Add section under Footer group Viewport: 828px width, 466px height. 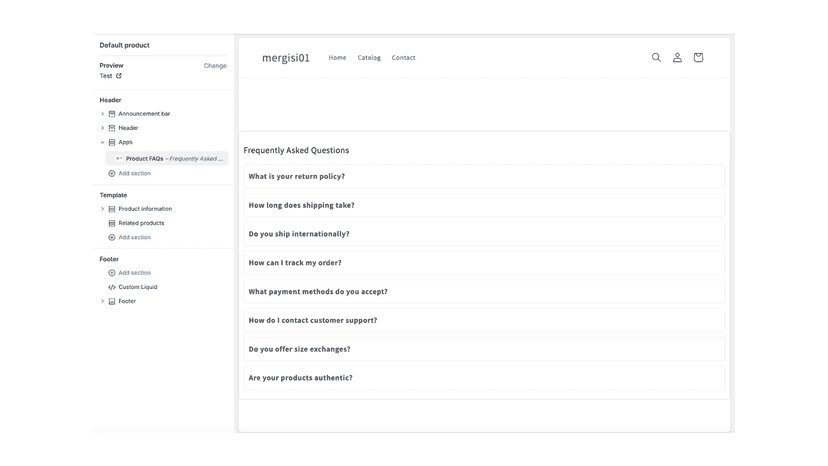point(135,273)
